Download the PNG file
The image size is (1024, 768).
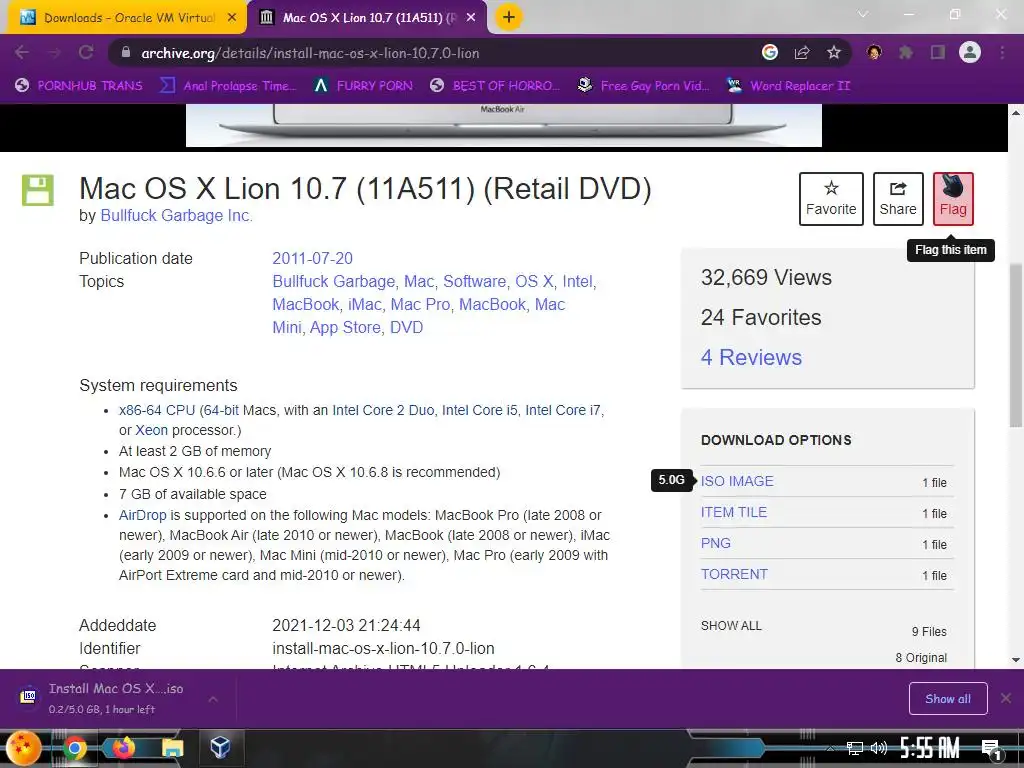[716, 543]
